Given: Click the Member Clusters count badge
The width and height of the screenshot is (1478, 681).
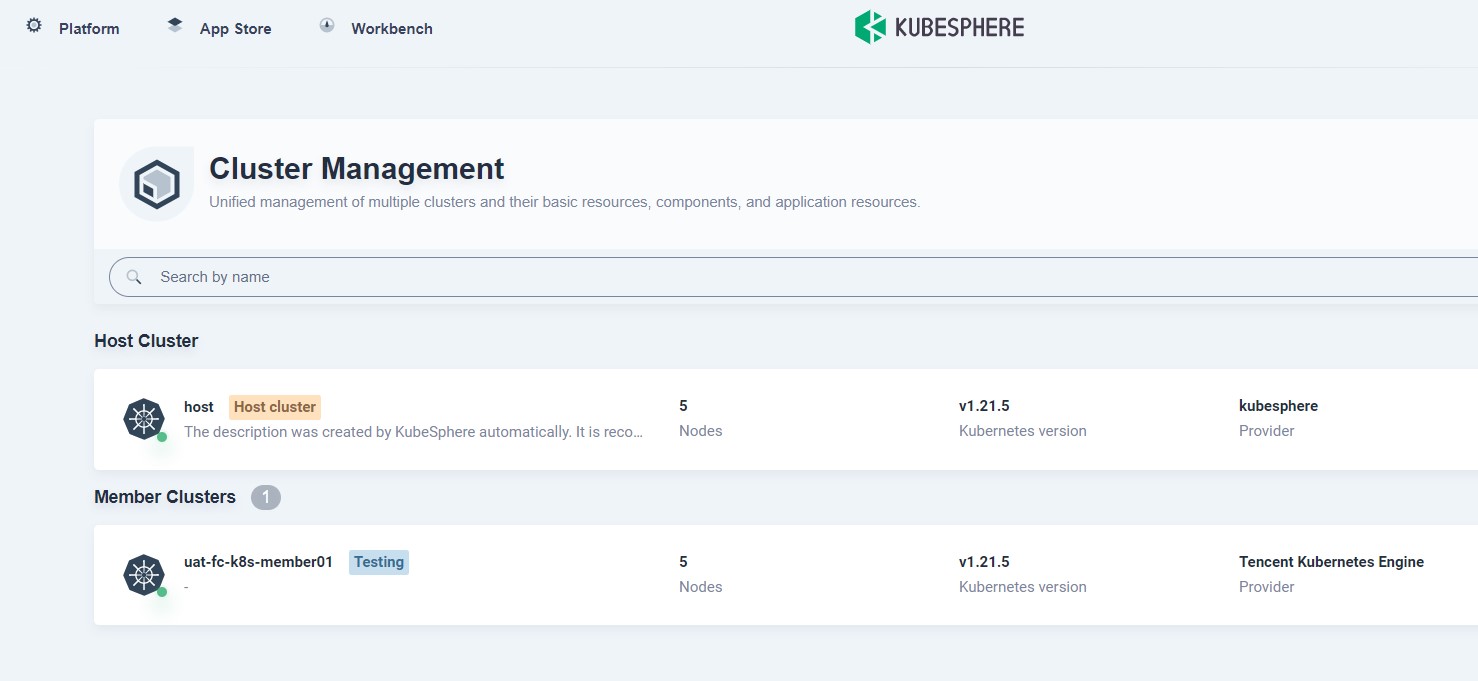Looking at the screenshot, I should pos(265,496).
